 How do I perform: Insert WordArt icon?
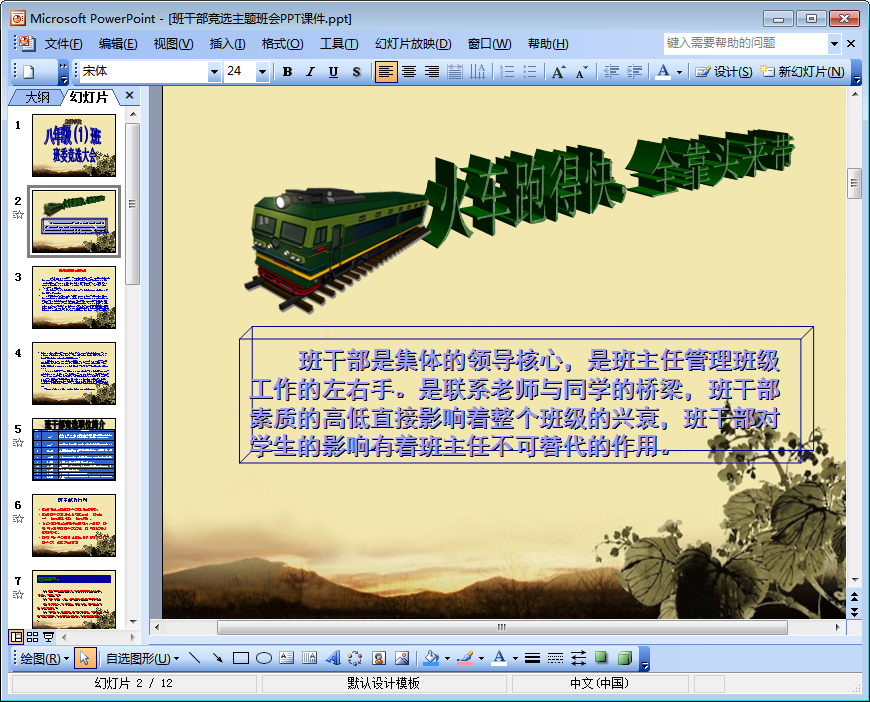(x=333, y=658)
